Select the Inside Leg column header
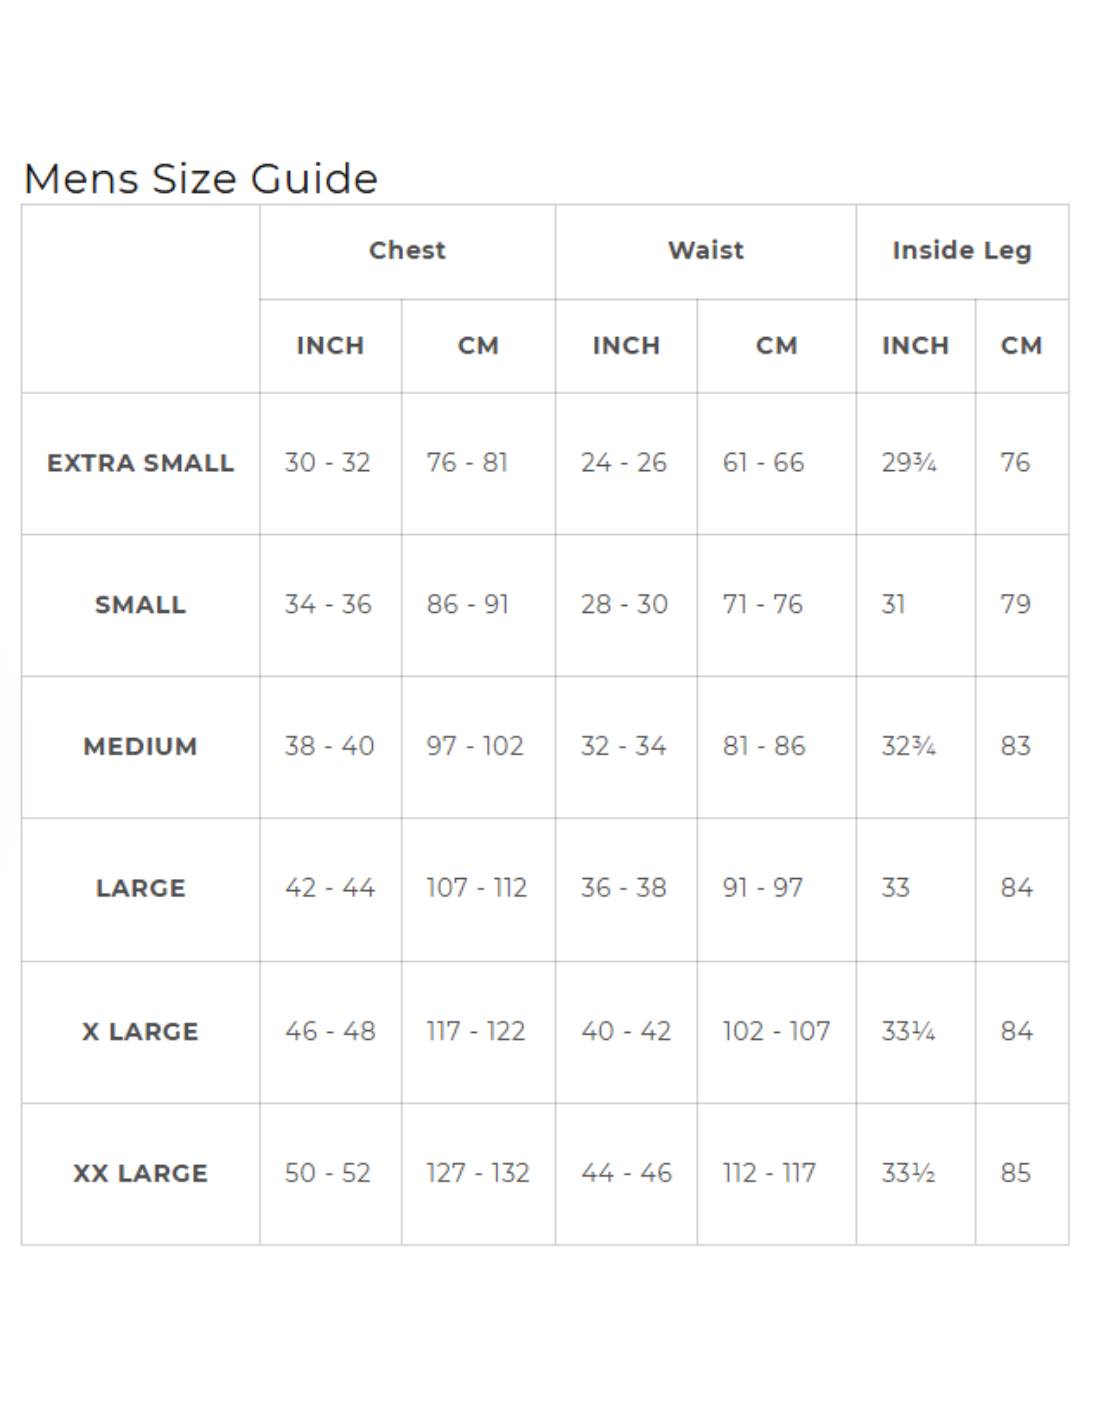The image size is (1100, 1428). 961,250
